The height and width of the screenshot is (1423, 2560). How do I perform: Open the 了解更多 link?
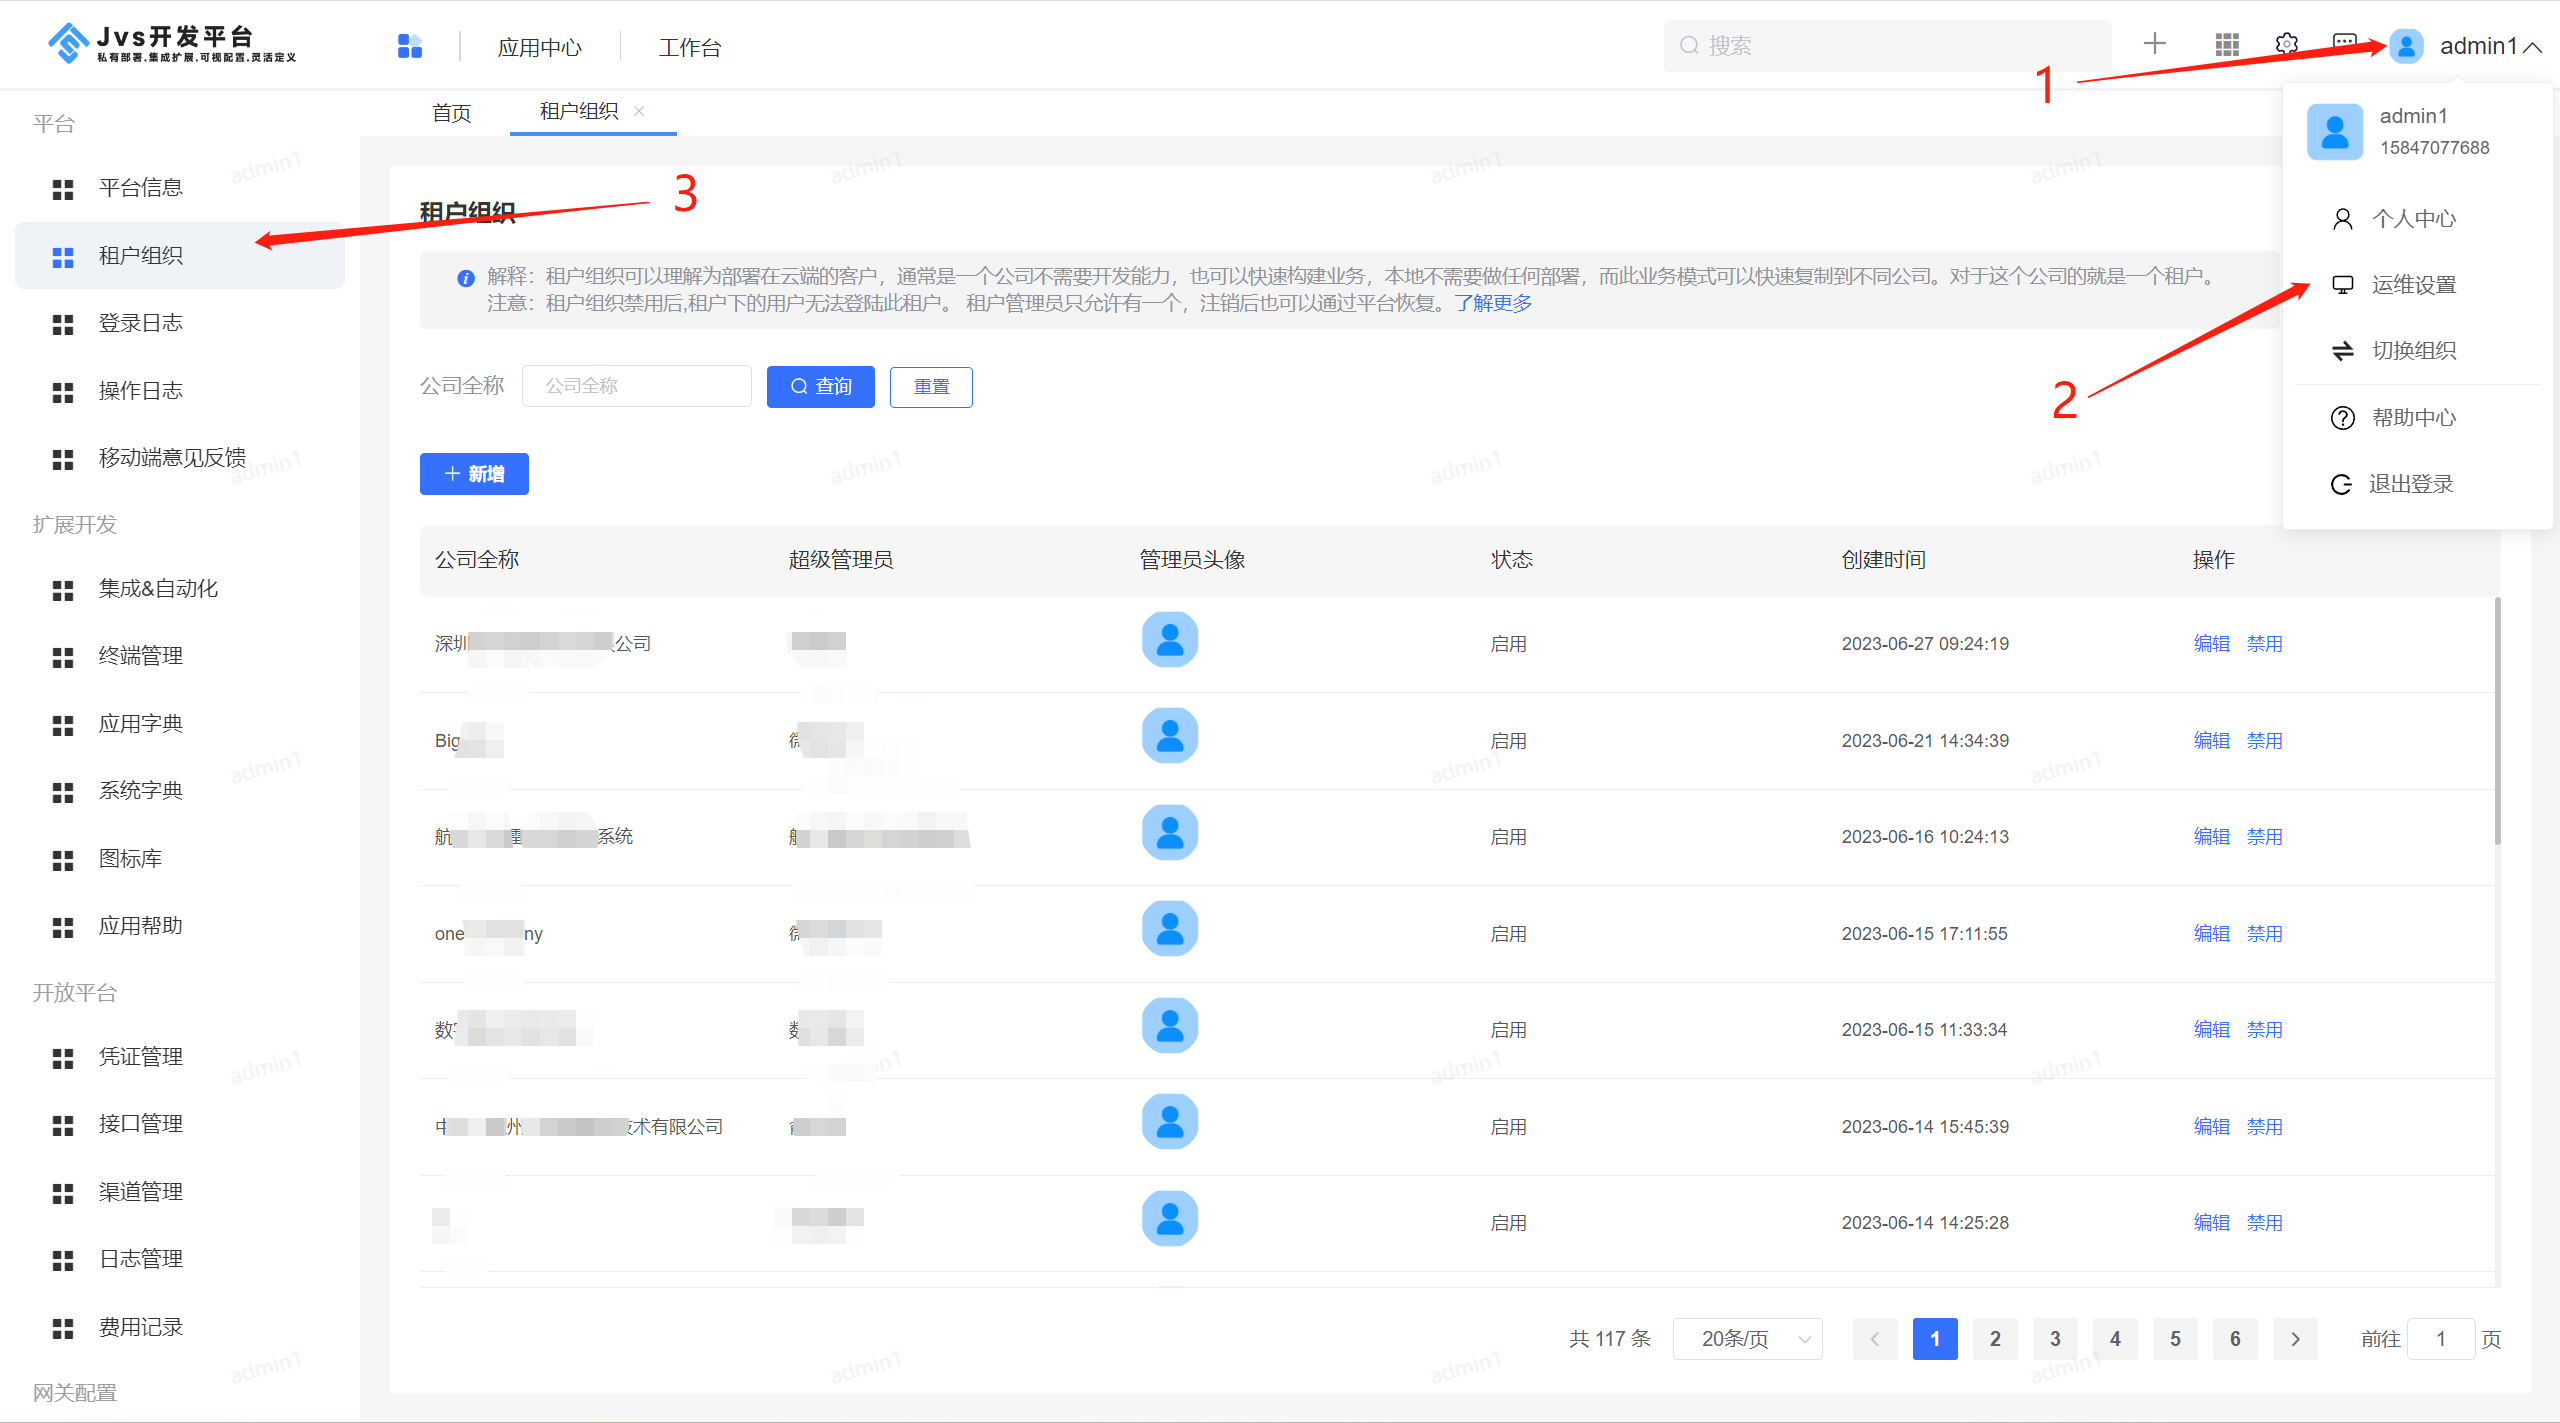1493,303
